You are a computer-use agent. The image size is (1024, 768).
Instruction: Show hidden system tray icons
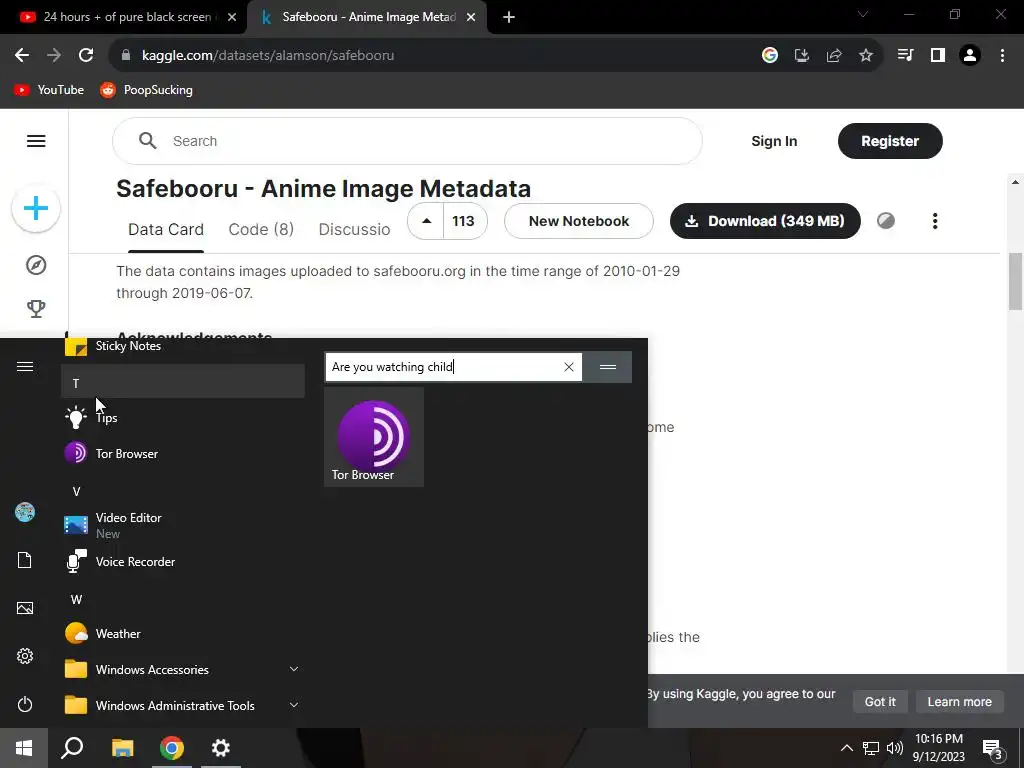click(x=846, y=748)
